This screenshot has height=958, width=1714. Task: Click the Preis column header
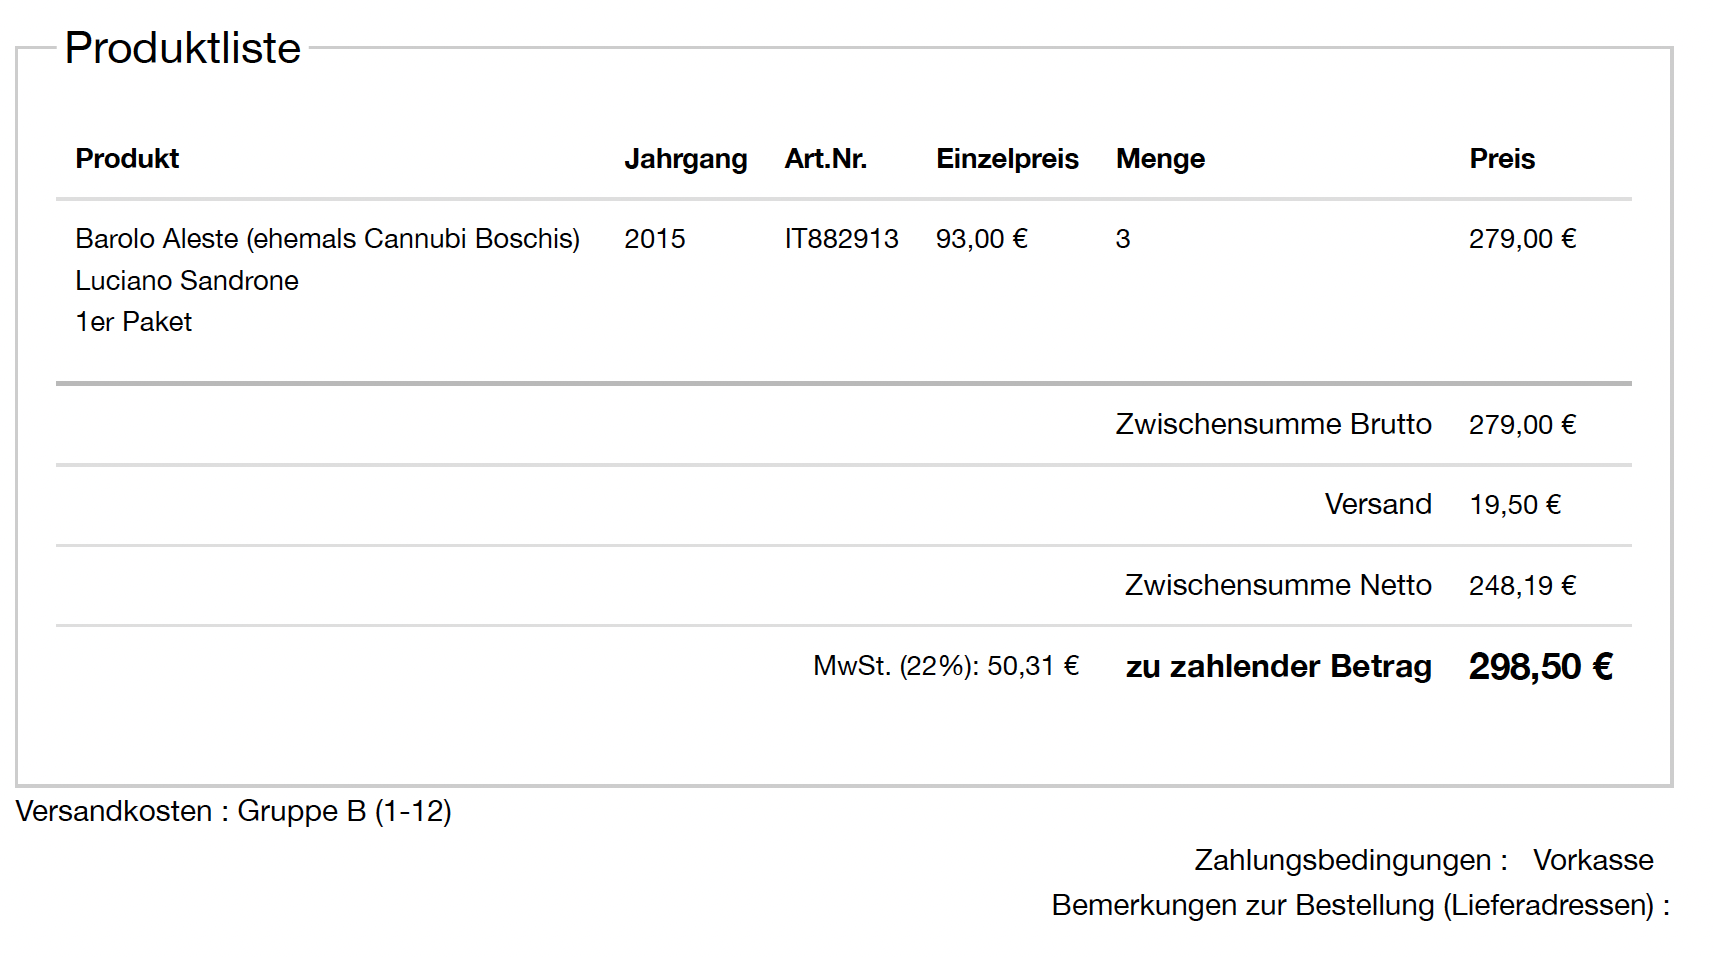coord(1501,159)
